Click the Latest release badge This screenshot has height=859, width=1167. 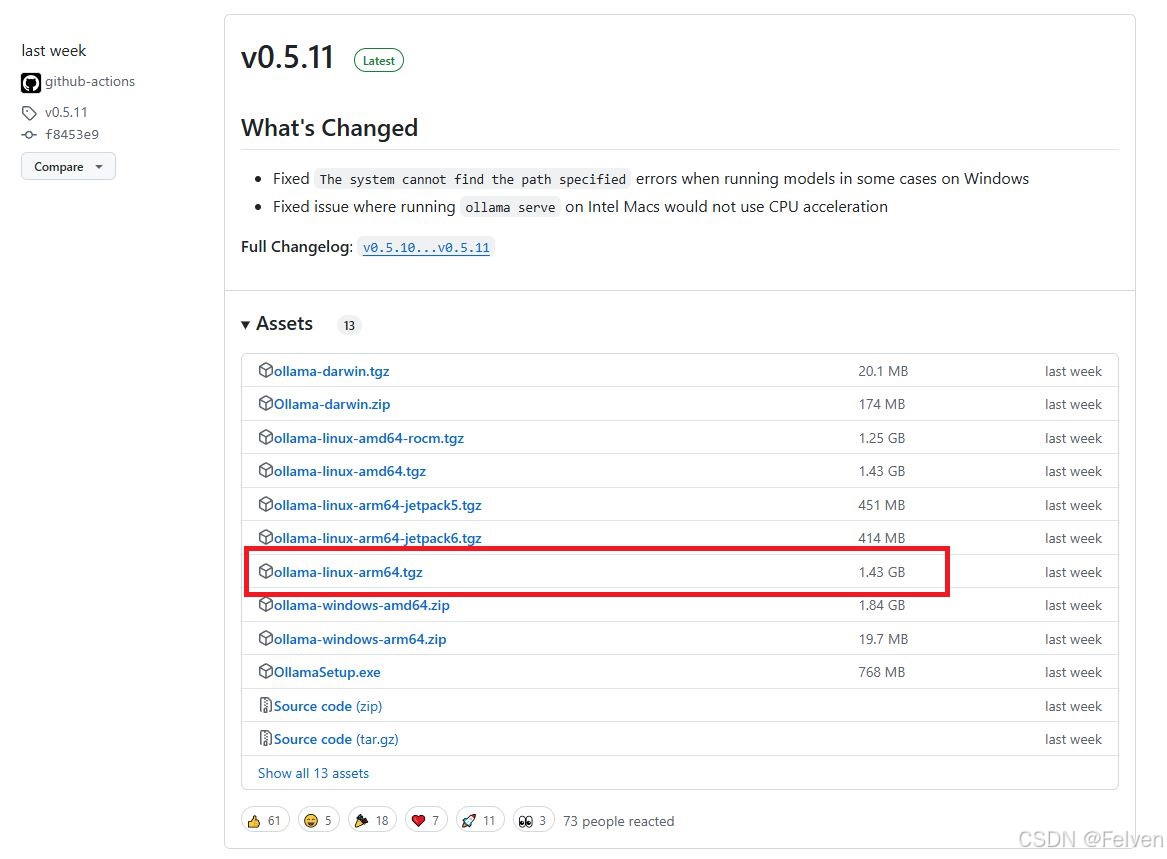coord(379,60)
